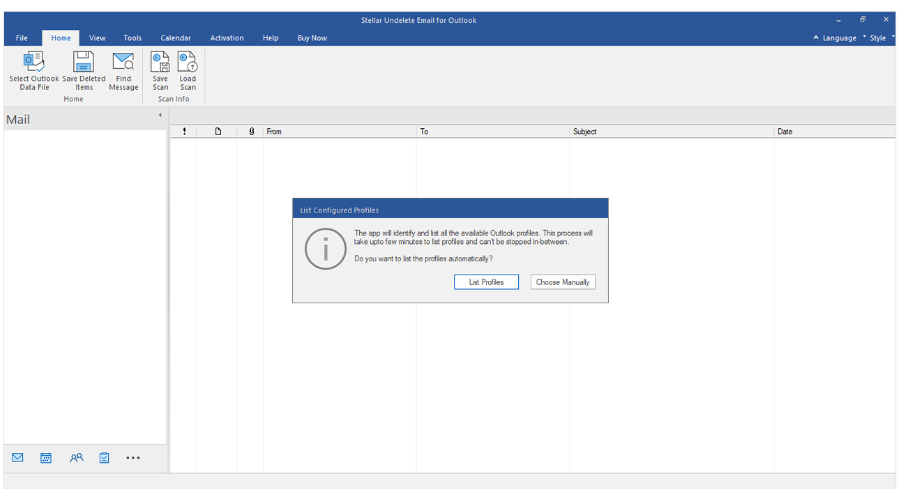The width and height of the screenshot is (900, 500).
Task: Open the Buy Now tab
Action: click(x=312, y=38)
